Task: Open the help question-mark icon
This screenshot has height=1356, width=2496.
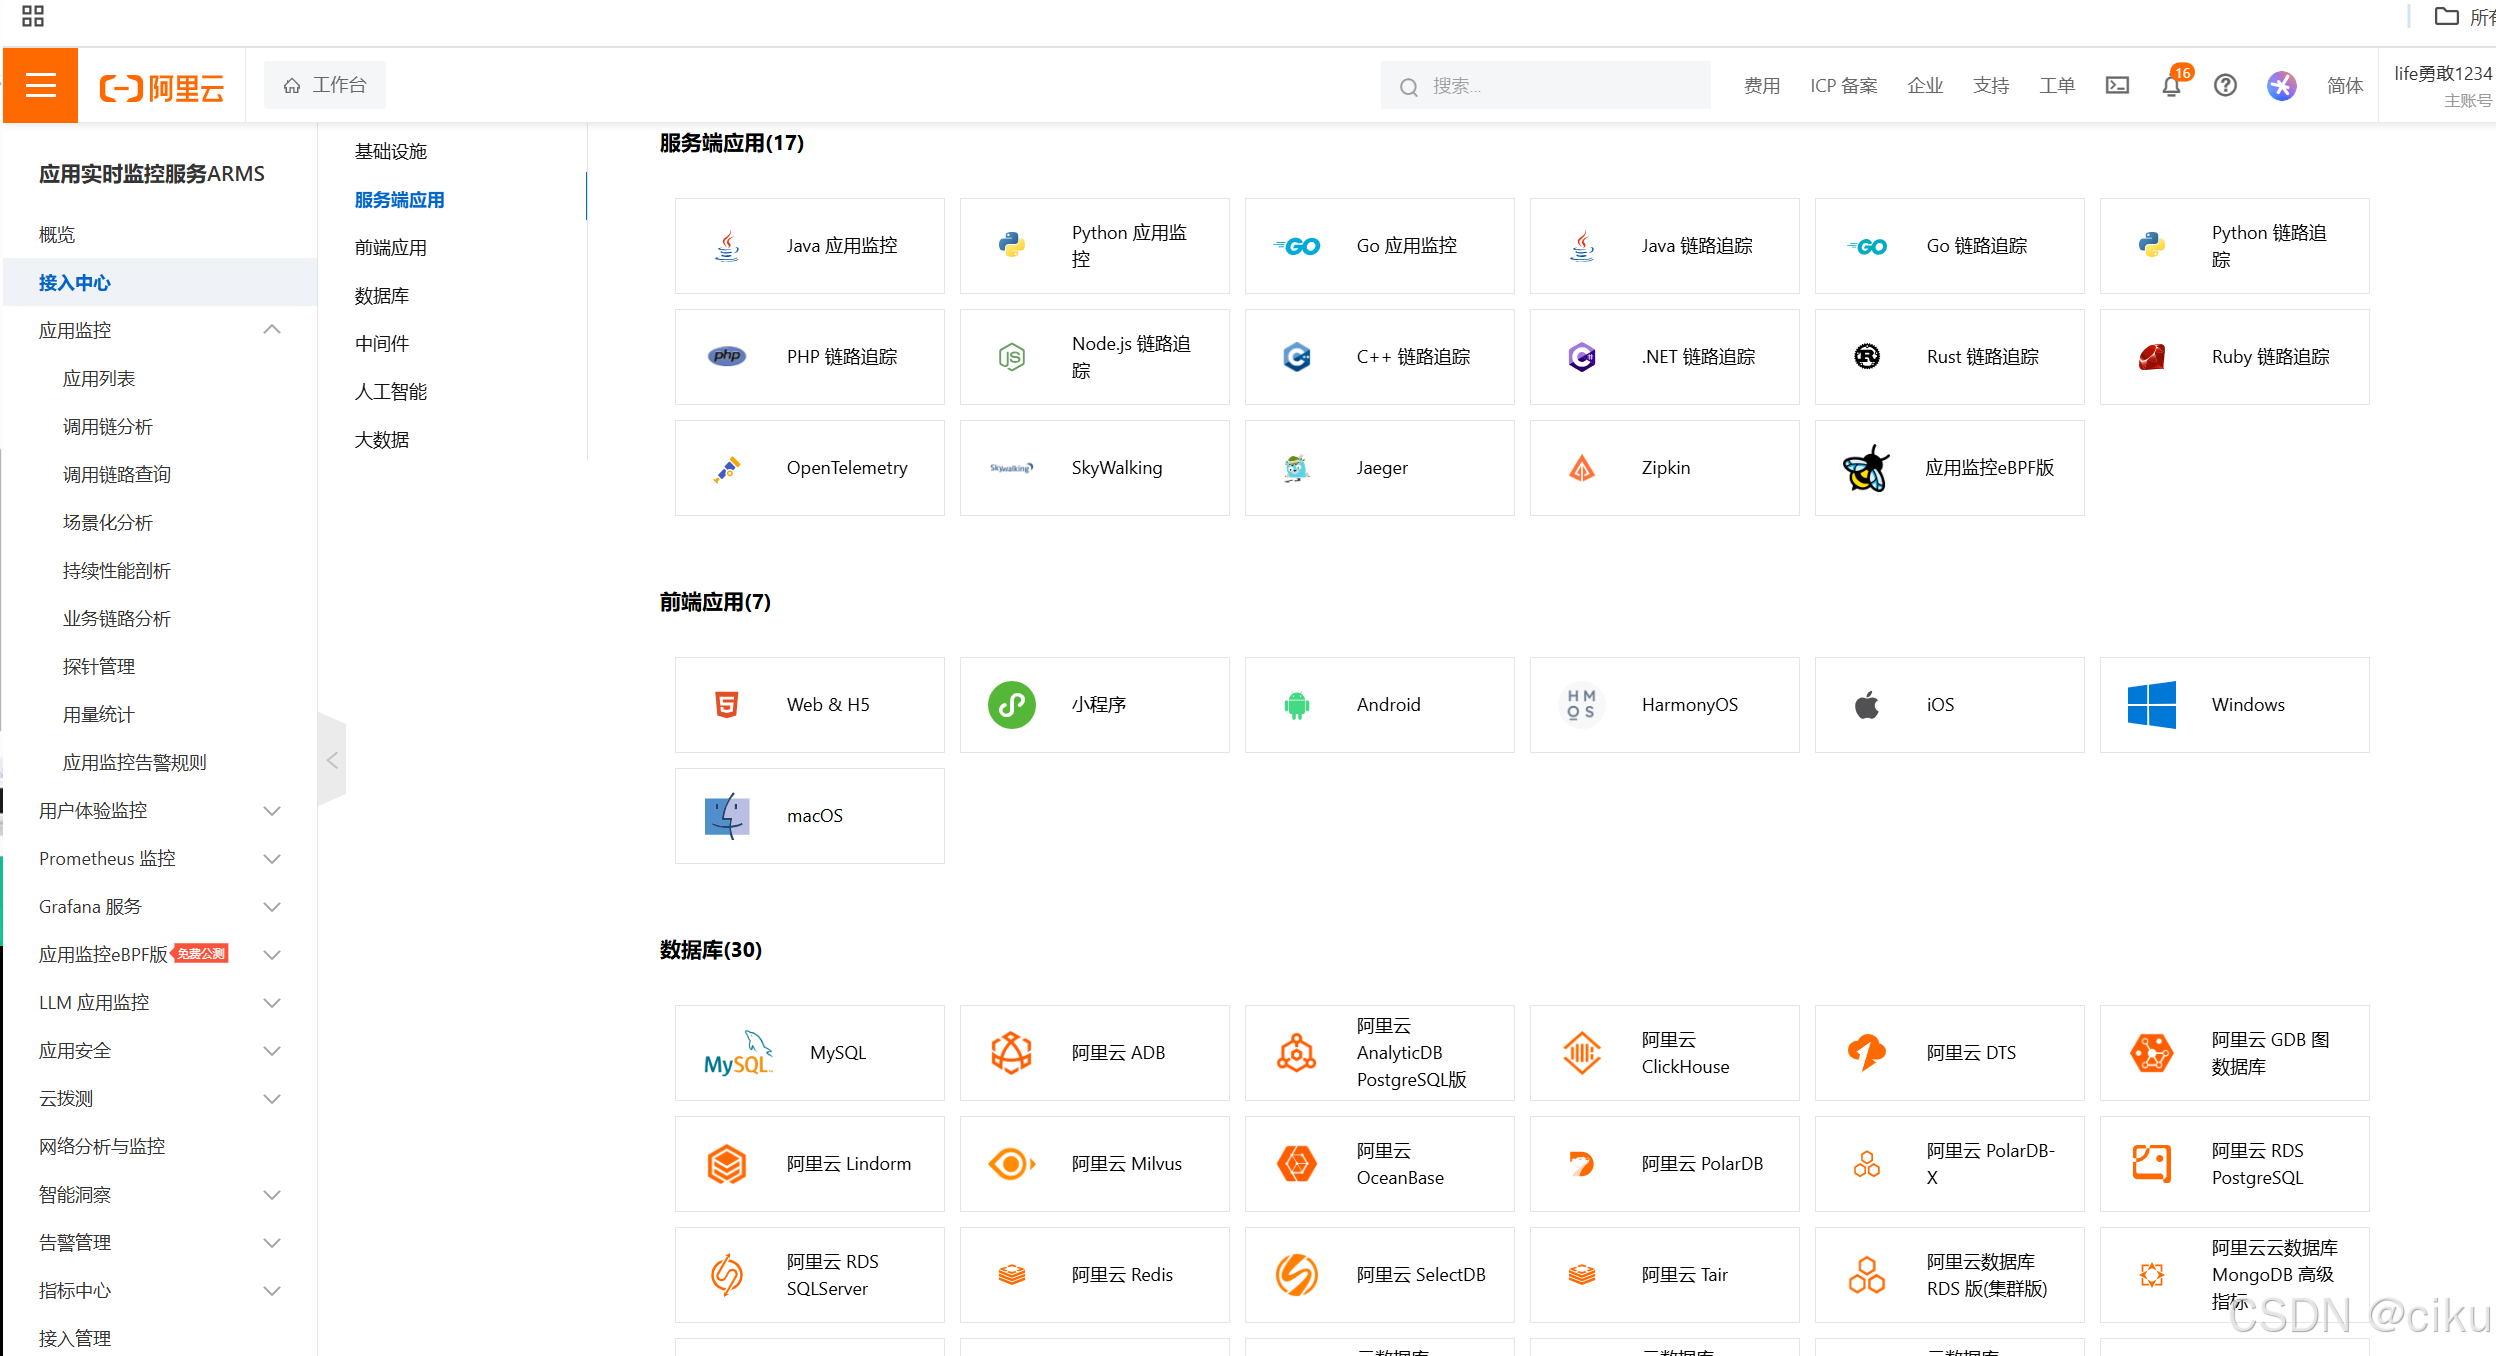Action: (x=2225, y=86)
